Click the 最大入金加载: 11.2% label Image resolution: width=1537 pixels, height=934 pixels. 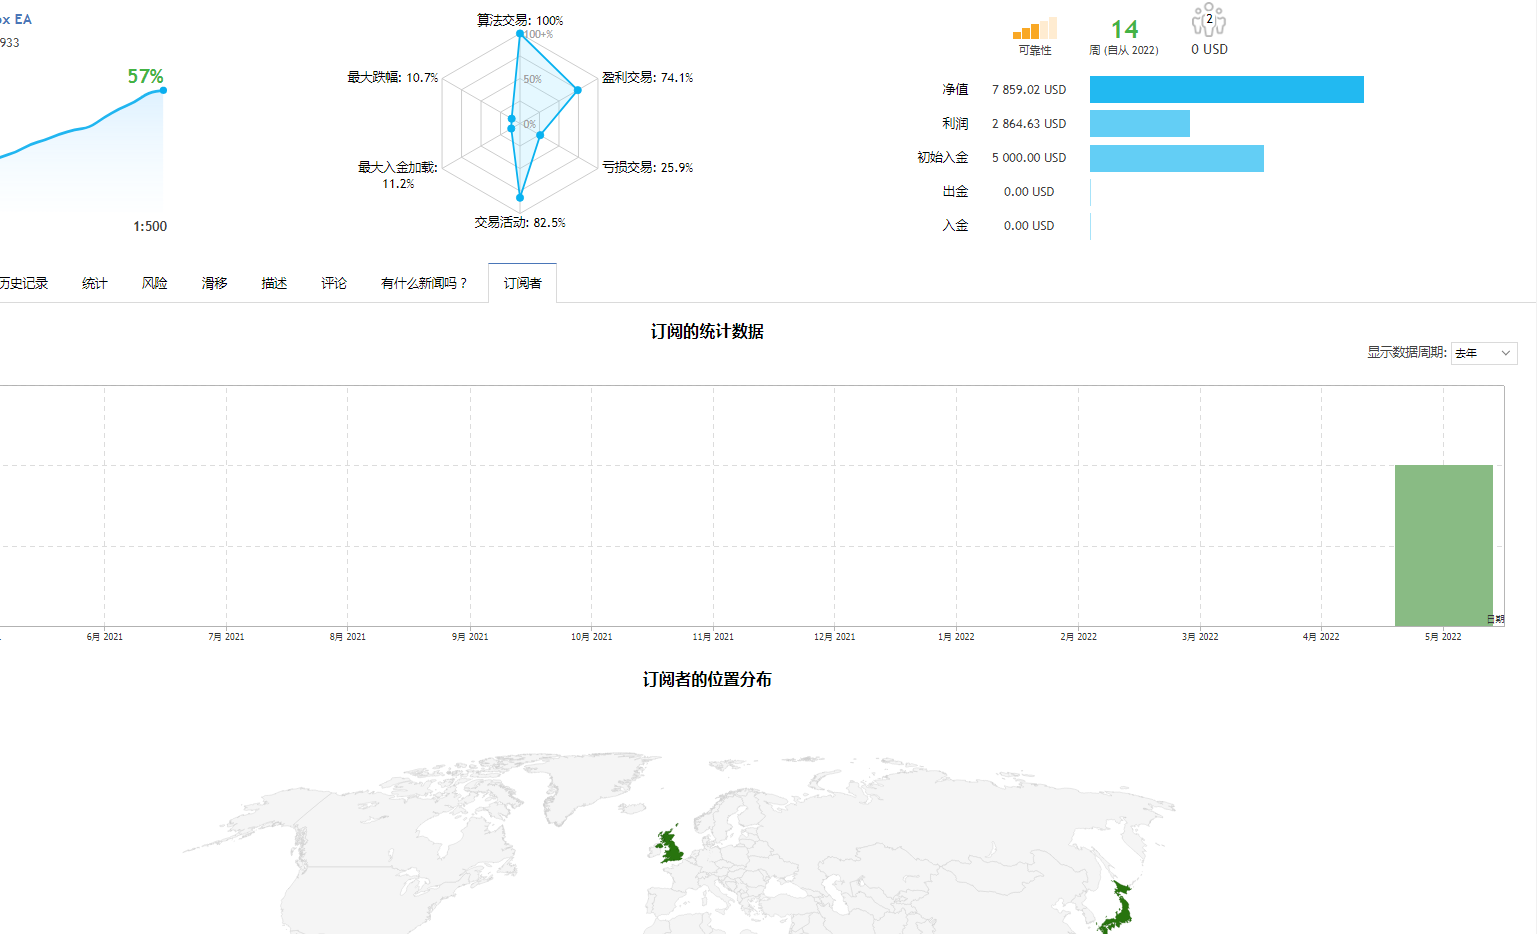(x=398, y=175)
